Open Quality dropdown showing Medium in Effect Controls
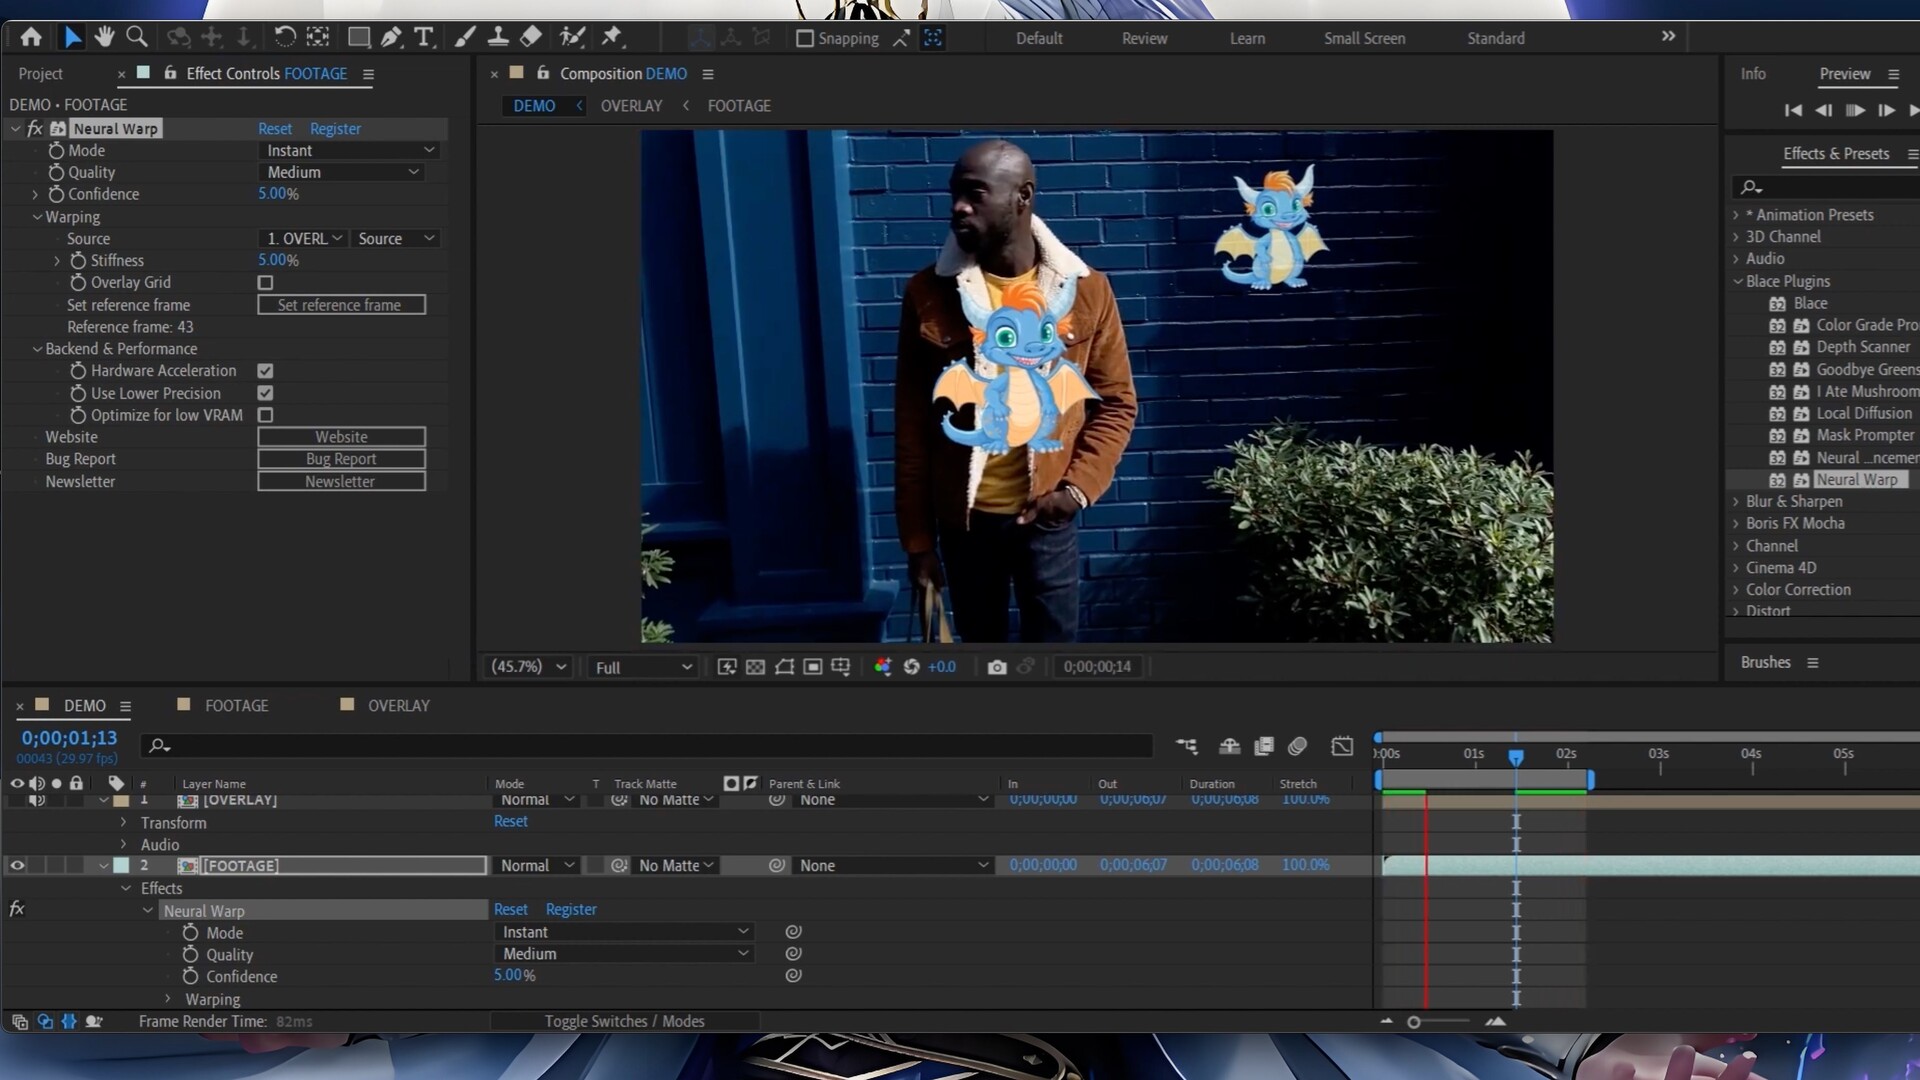Screen dimensions: 1920x1080 pos(341,172)
